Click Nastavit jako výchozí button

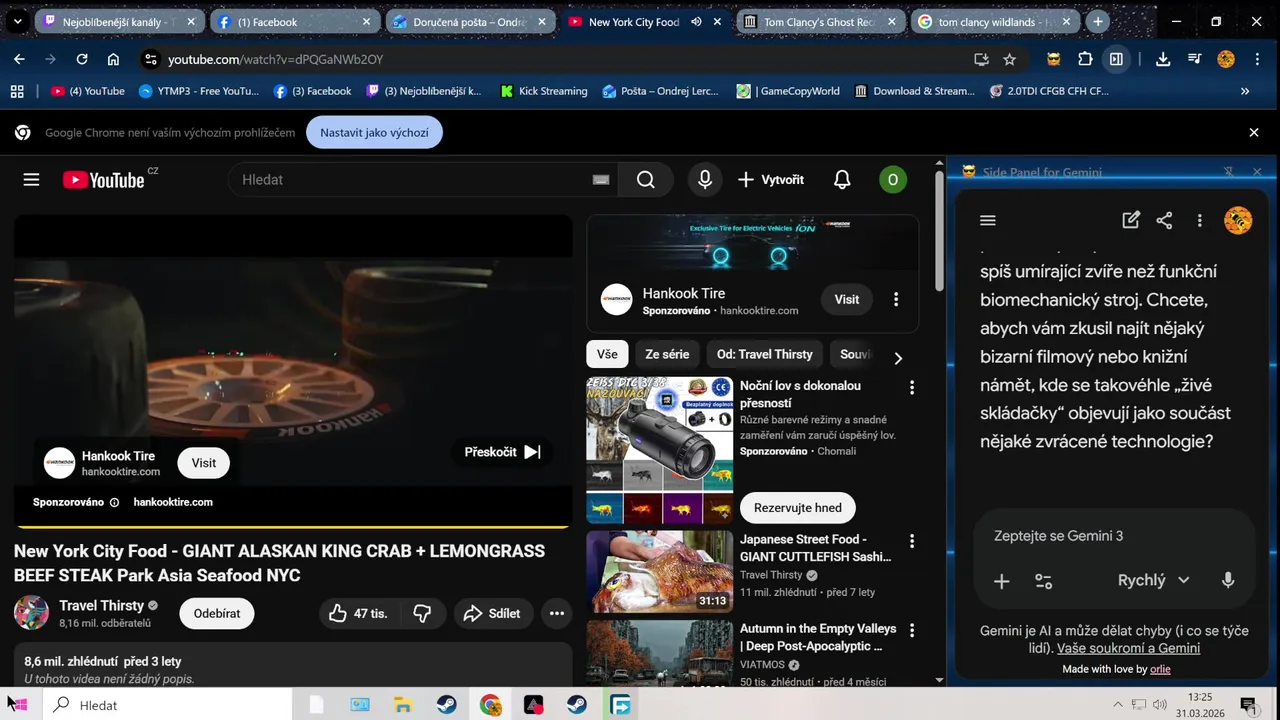[x=375, y=132]
